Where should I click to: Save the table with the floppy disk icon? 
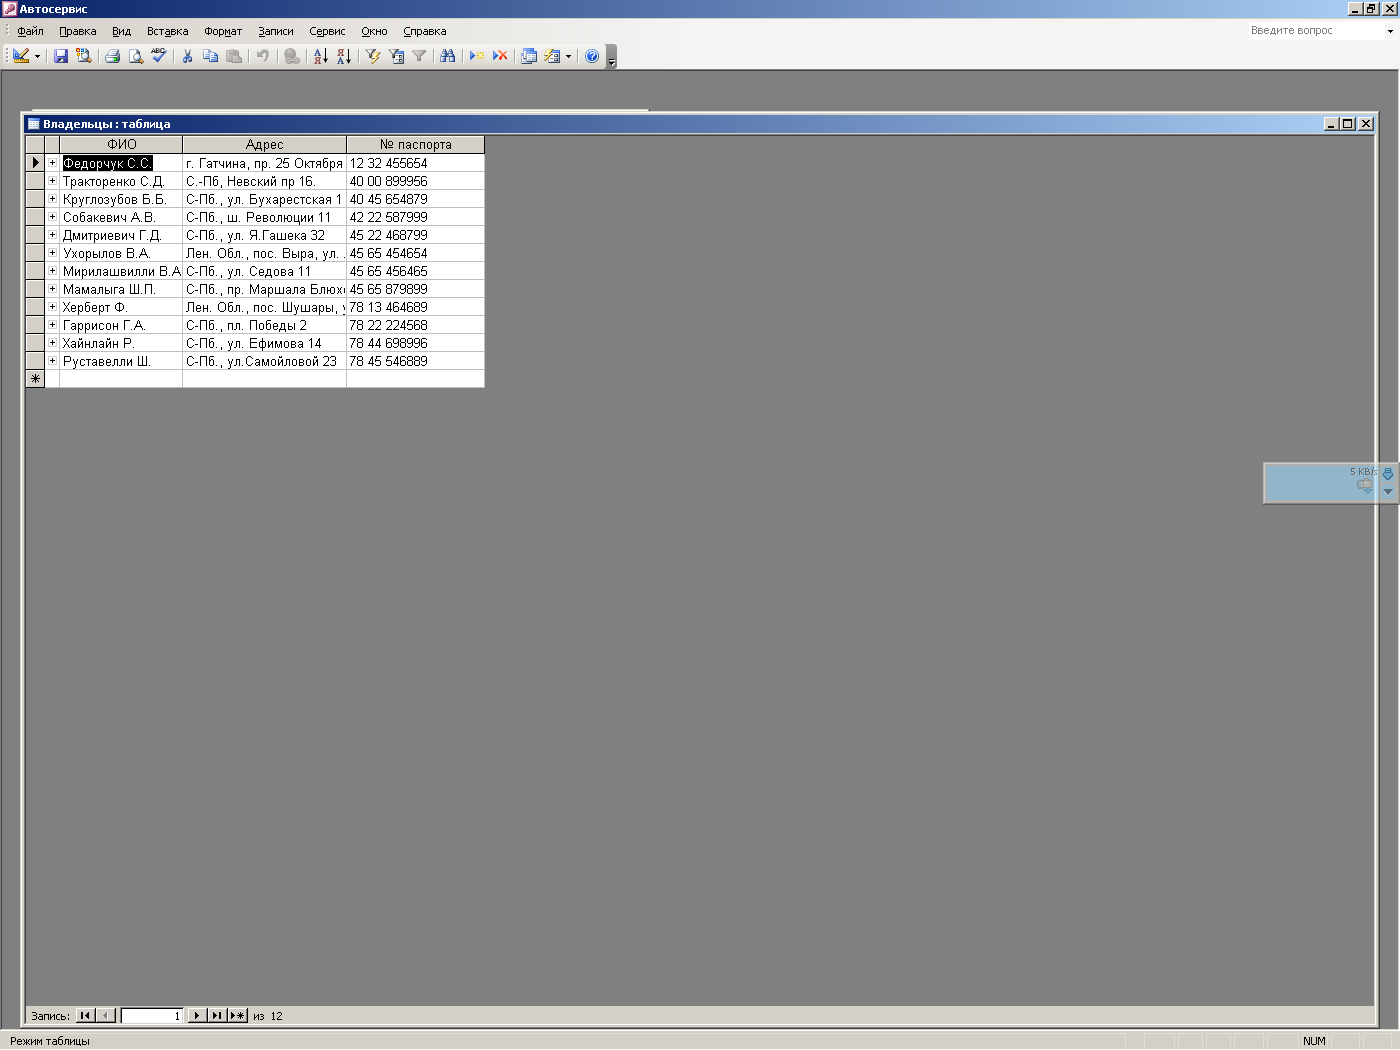pos(61,56)
